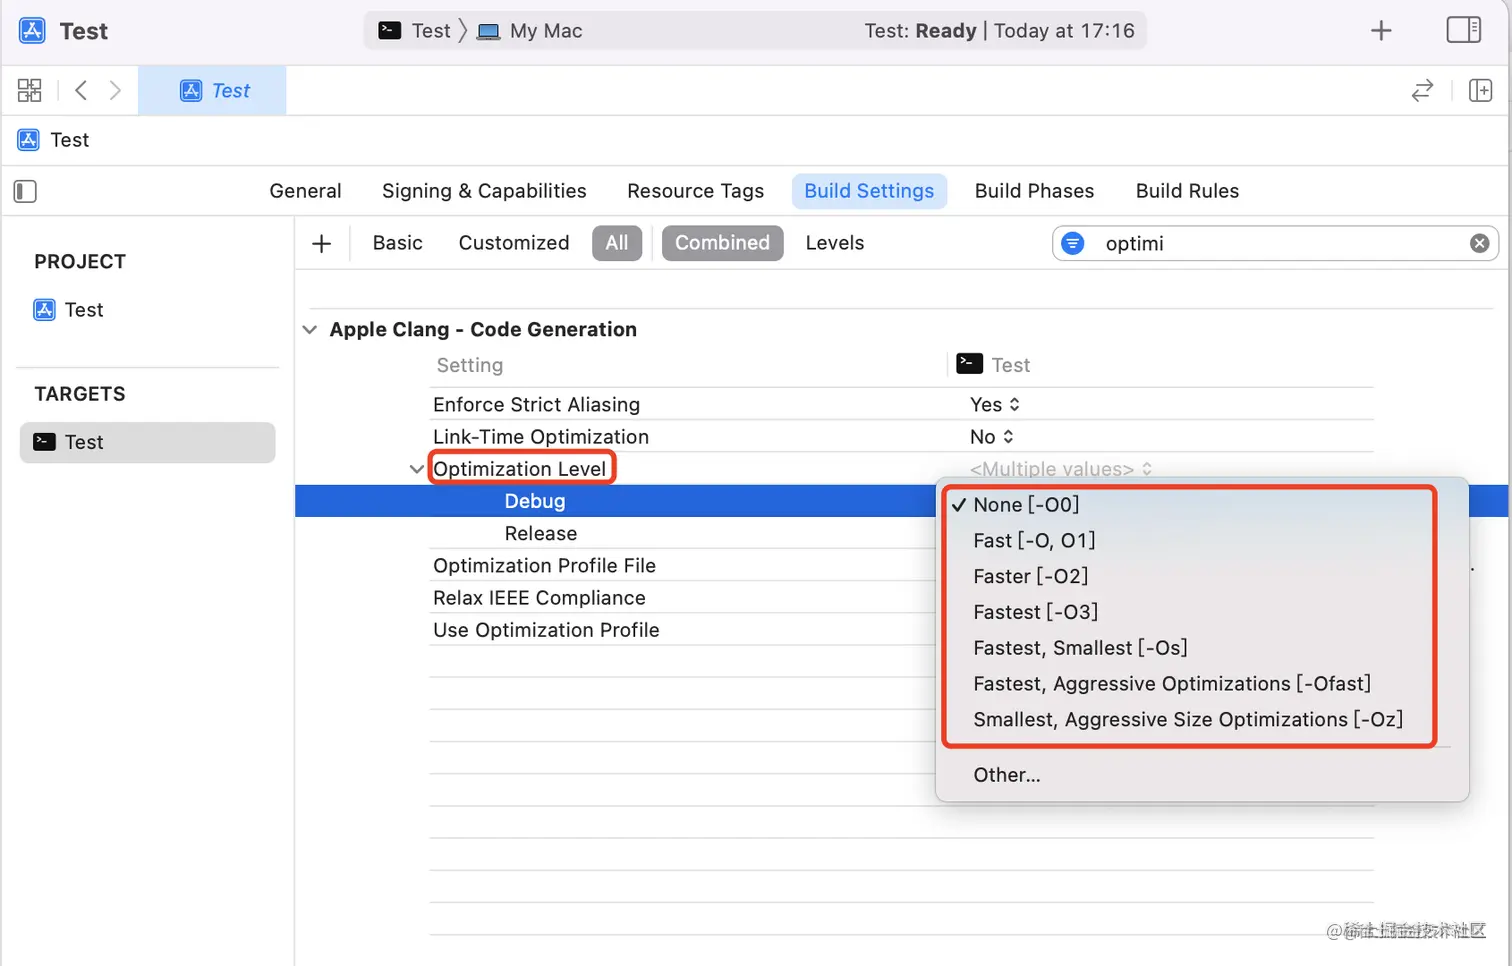
Task: Choose the My Mac run destination
Action: pyautogui.click(x=530, y=31)
